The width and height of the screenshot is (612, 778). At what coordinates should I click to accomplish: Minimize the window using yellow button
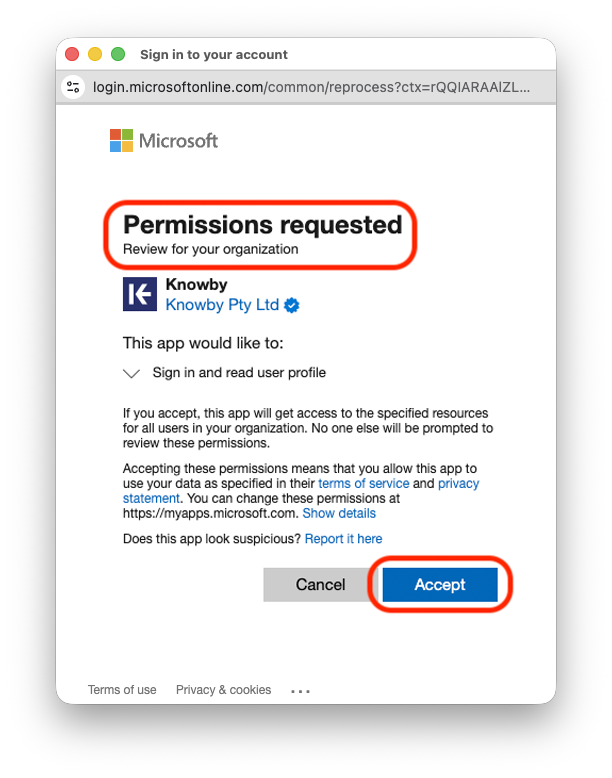(x=95, y=54)
